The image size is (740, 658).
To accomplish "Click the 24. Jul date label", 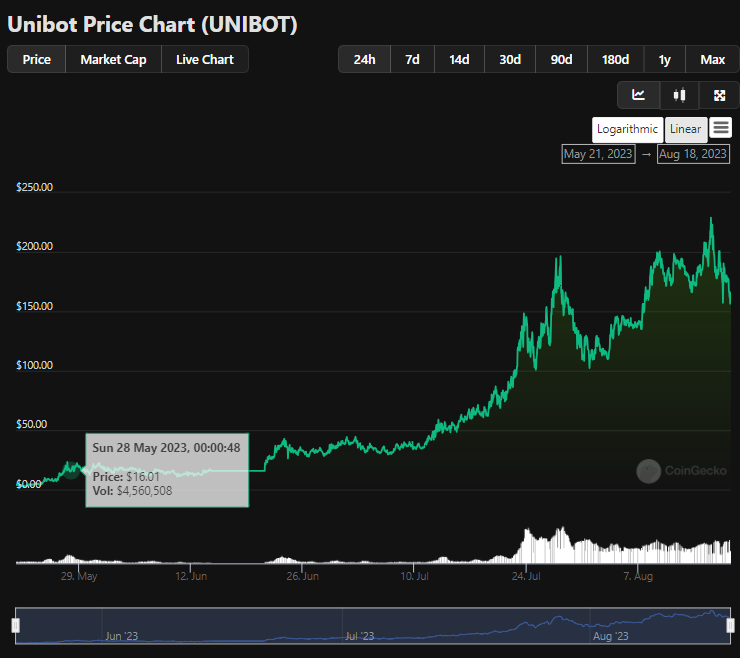I will pyautogui.click(x=526, y=576).
